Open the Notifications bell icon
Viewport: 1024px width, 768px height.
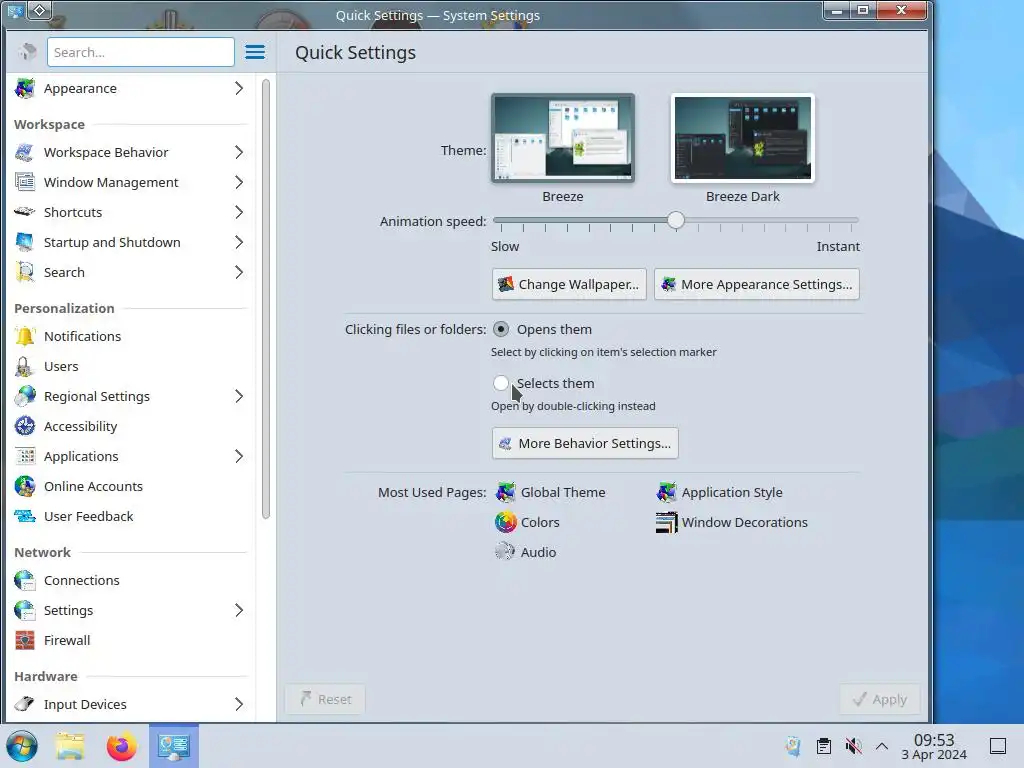[25, 336]
